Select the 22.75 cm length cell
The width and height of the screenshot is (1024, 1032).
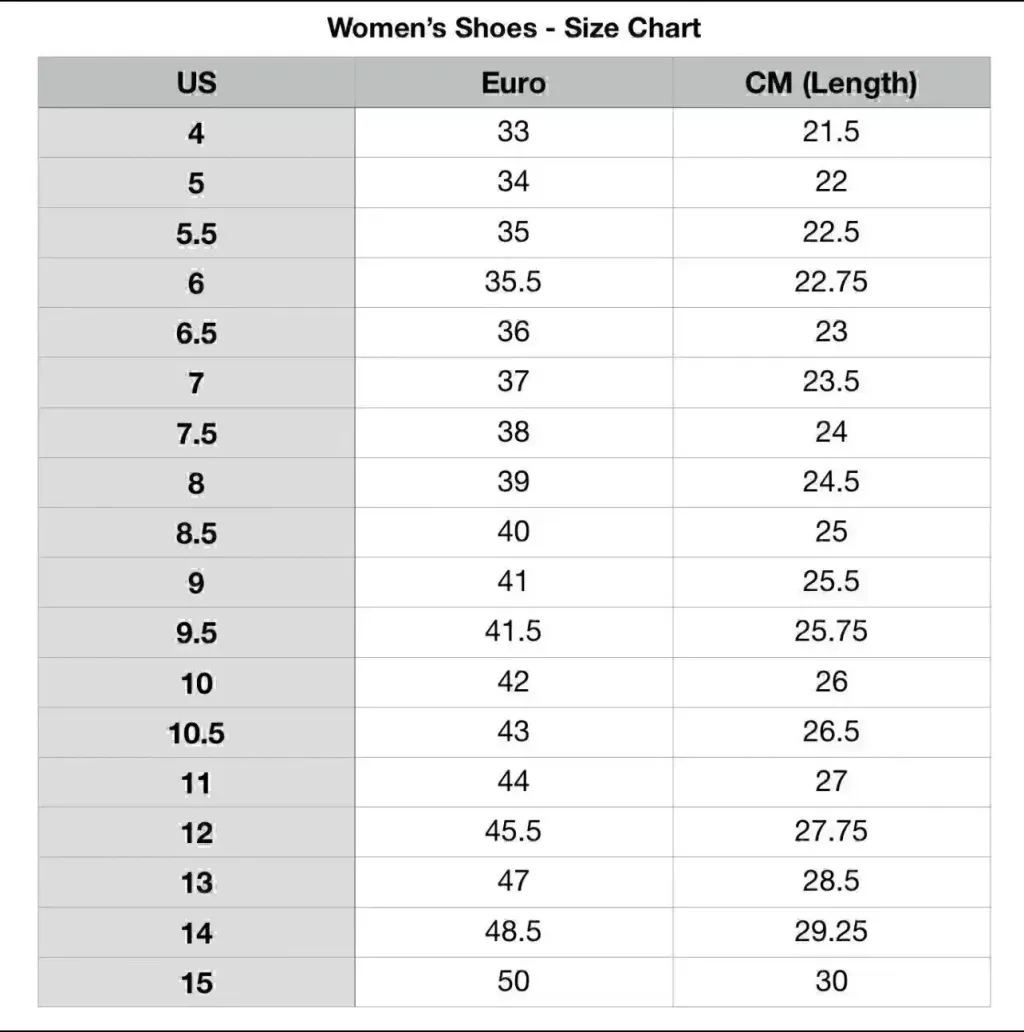coord(830,282)
